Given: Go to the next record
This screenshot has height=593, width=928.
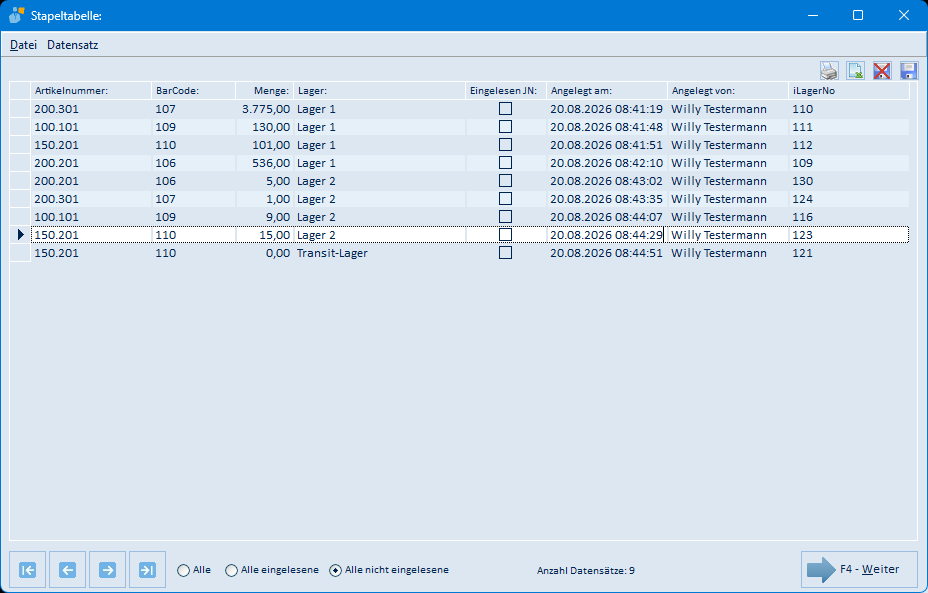Looking at the screenshot, I should (x=107, y=570).
